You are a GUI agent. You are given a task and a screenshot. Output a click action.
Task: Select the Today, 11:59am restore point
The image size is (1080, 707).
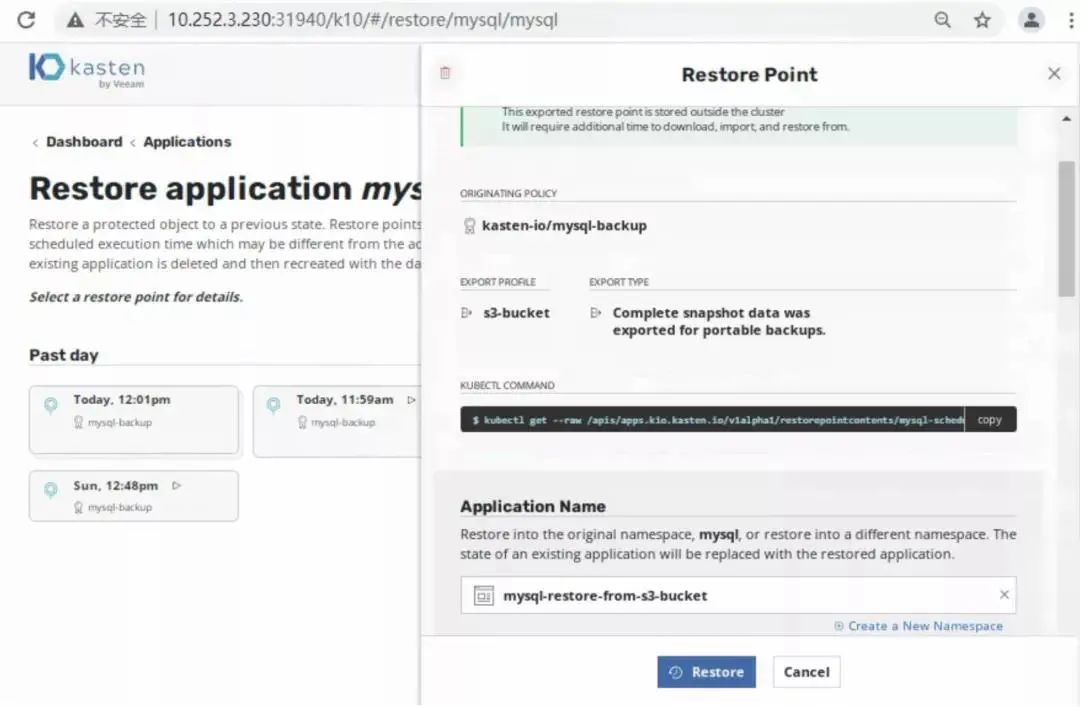click(337, 420)
